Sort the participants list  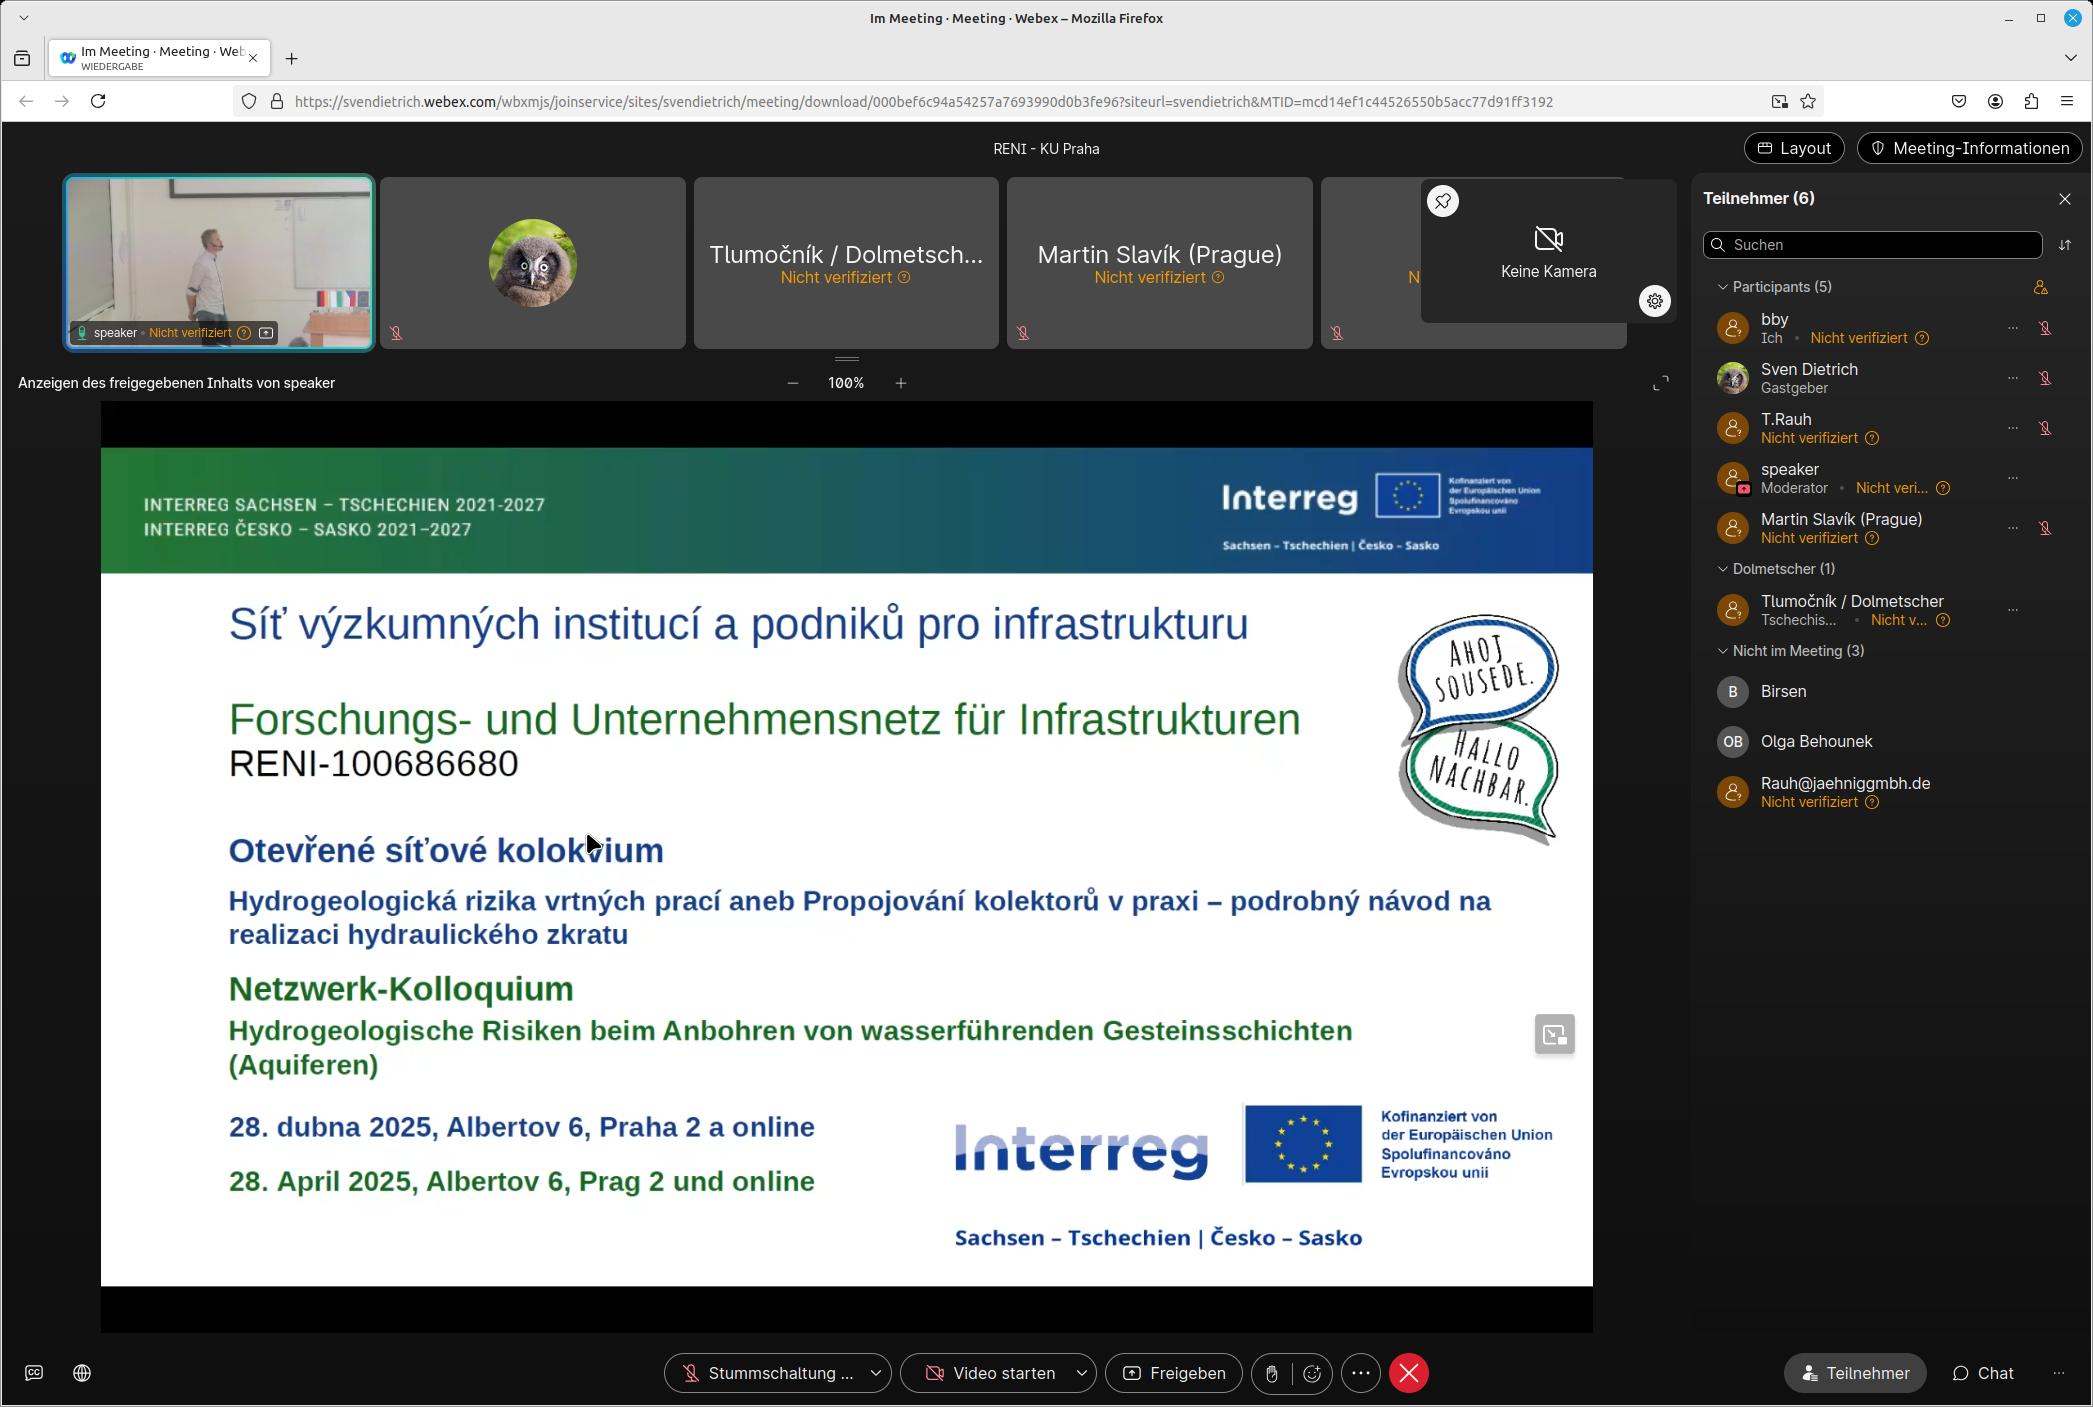click(2065, 245)
